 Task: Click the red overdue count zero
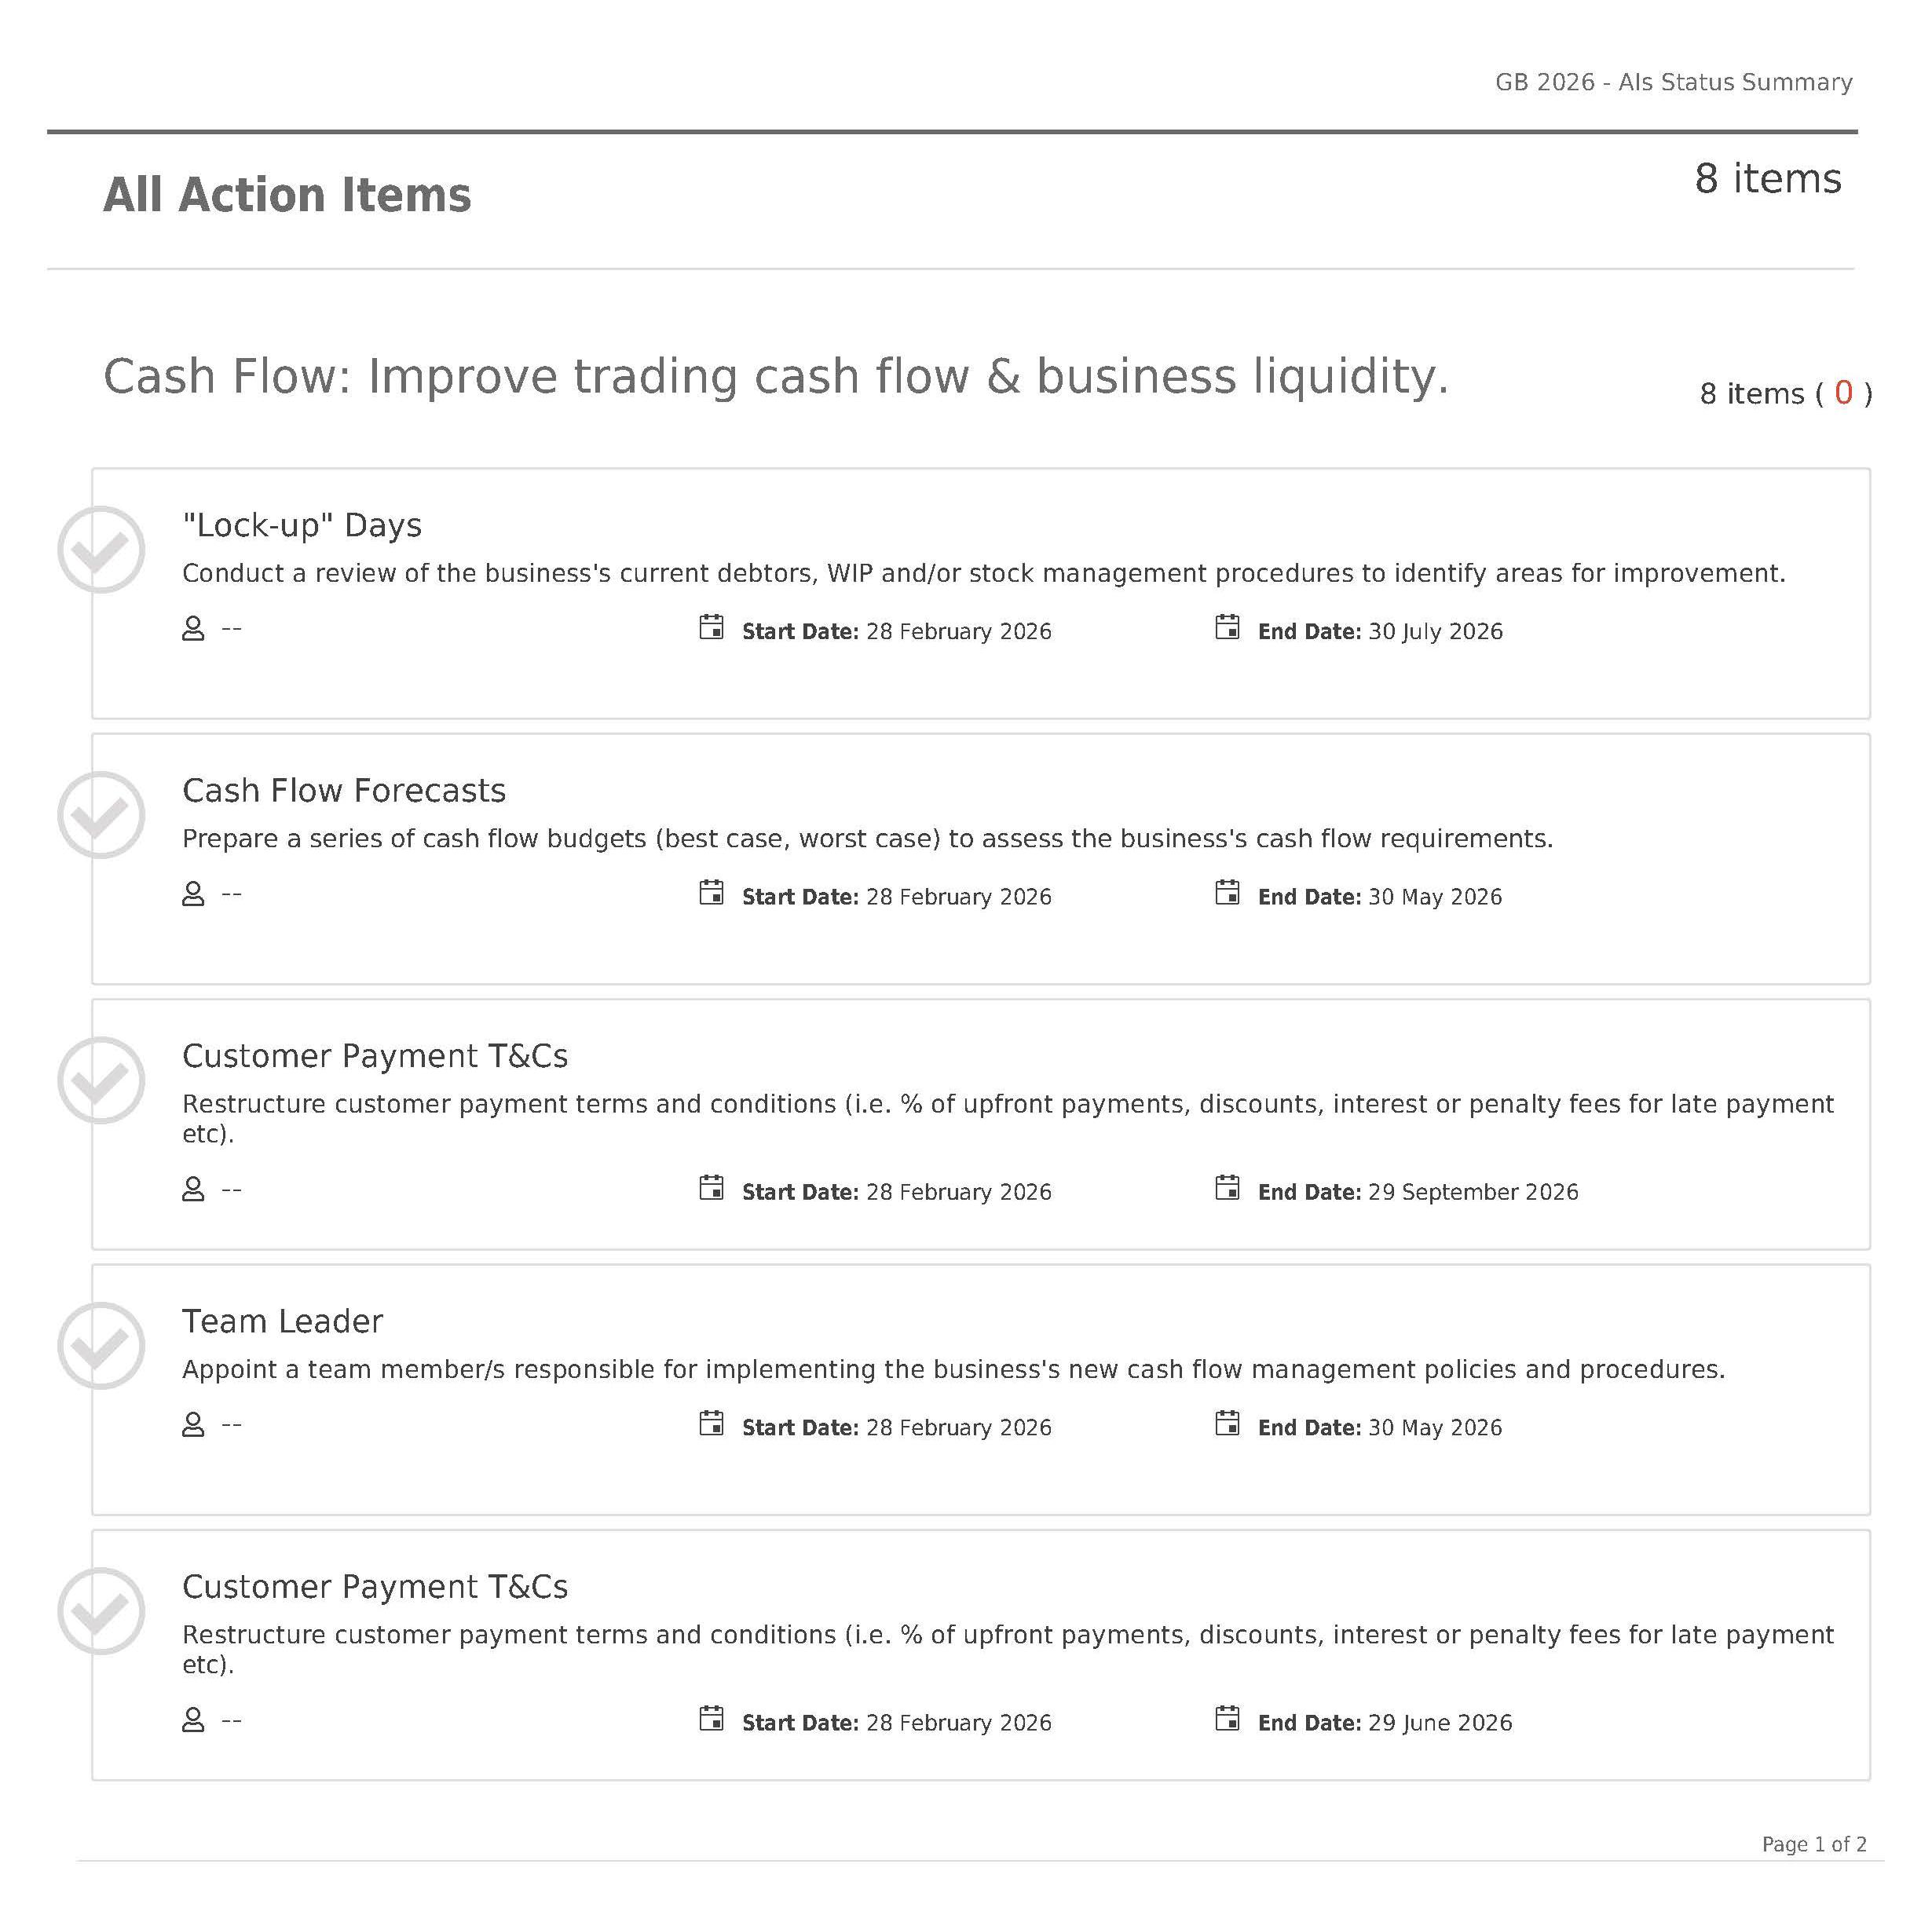tap(1843, 392)
